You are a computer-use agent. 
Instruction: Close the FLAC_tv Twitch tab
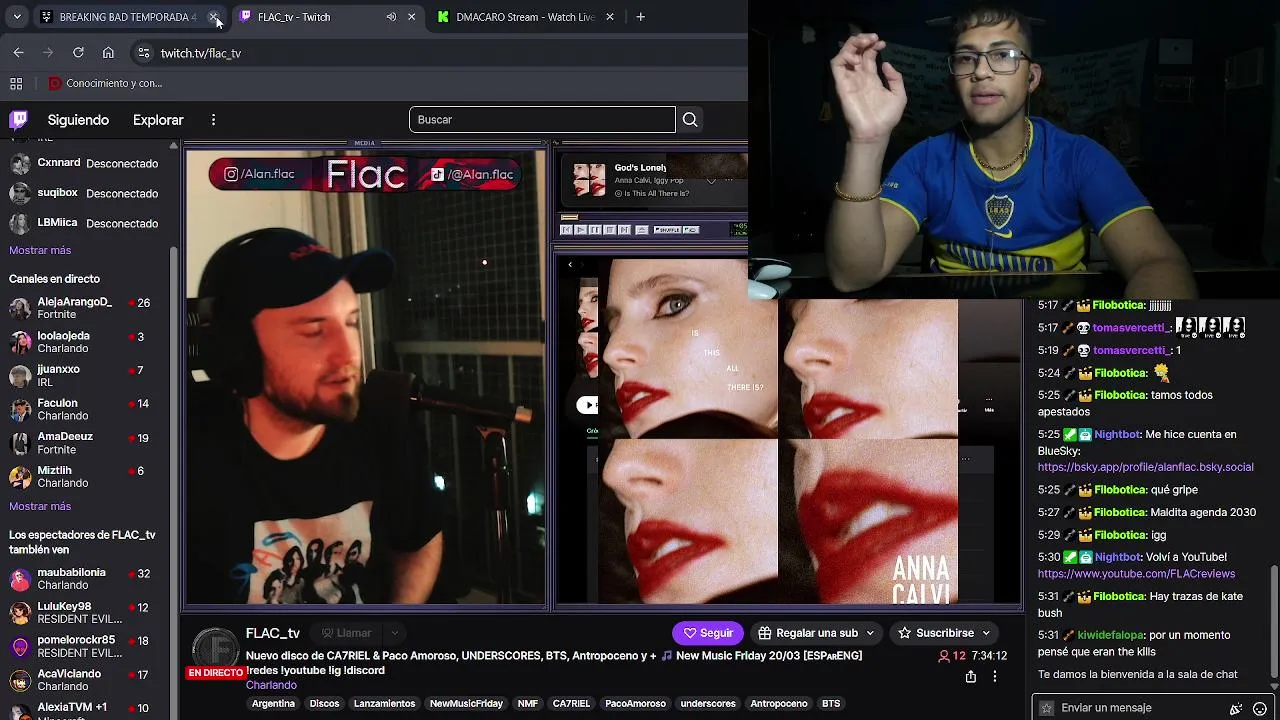[411, 17]
